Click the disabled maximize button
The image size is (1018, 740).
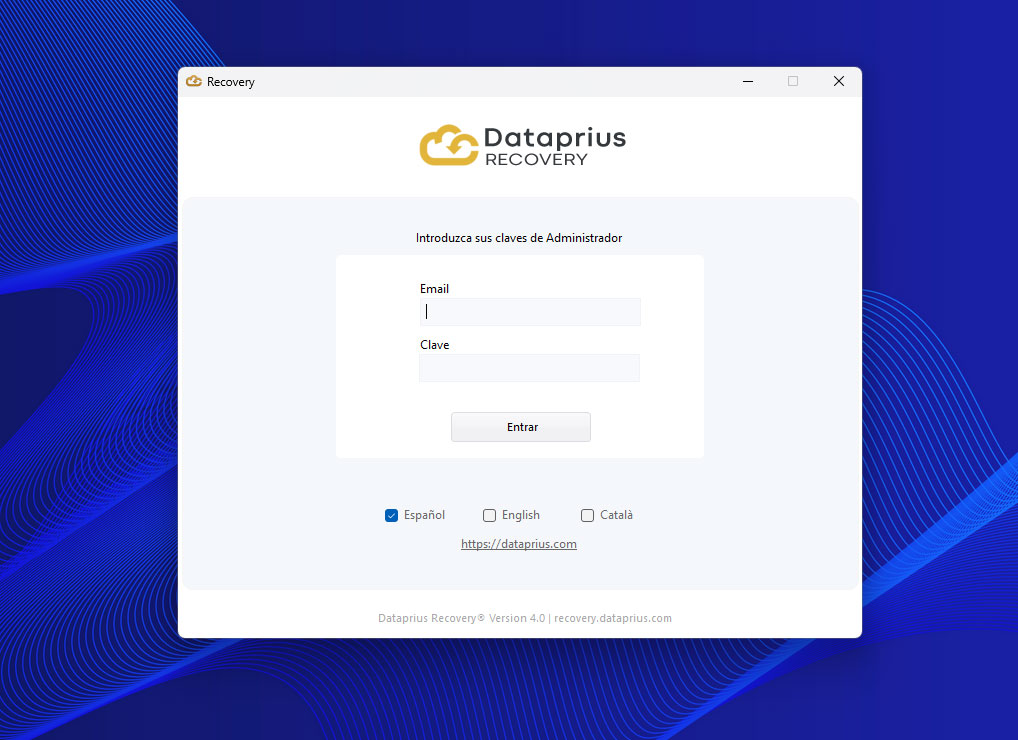point(793,81)
